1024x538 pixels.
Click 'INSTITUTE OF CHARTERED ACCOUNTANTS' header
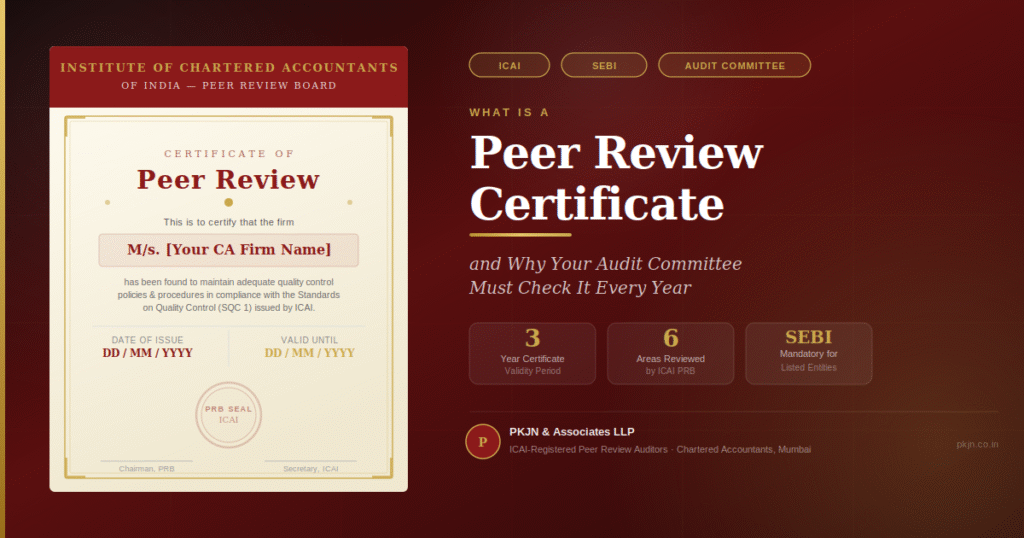click(x=229, y=67)
